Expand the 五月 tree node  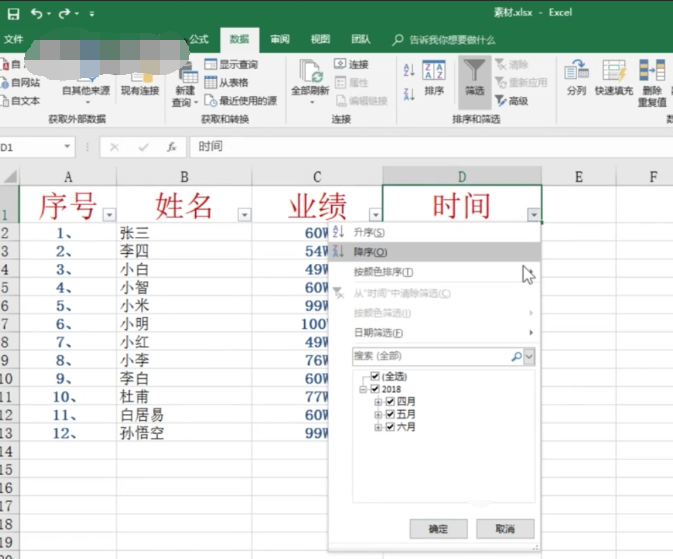click(378, 415)
